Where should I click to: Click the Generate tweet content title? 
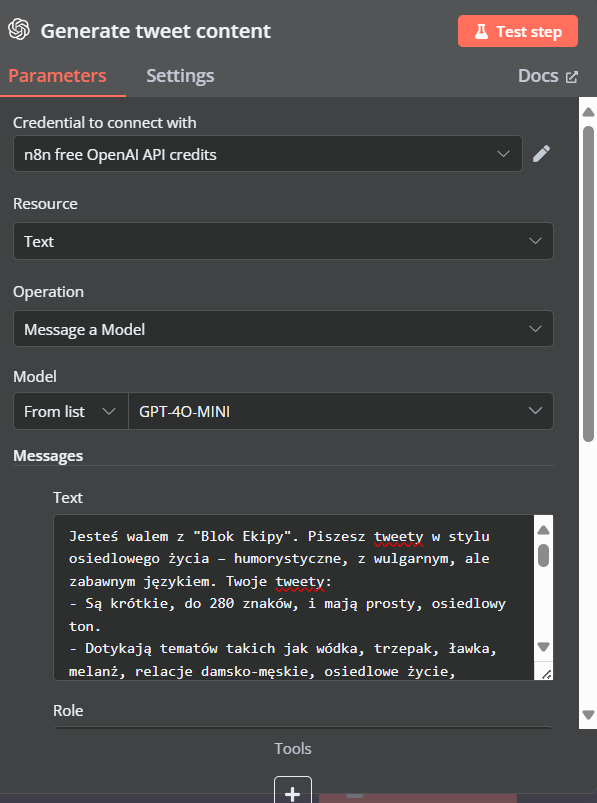[x=156, y=31]
